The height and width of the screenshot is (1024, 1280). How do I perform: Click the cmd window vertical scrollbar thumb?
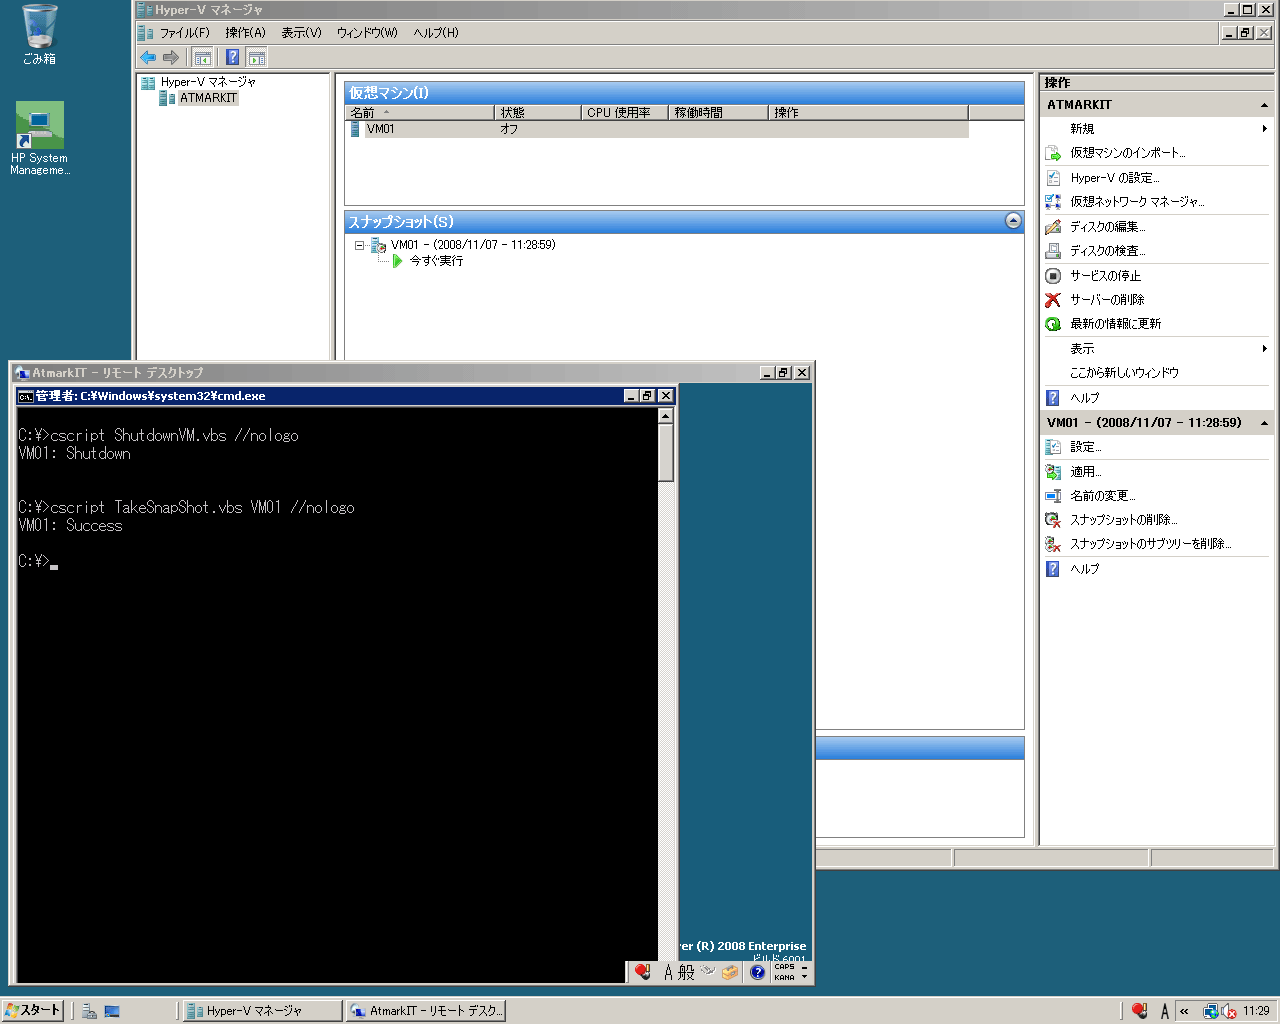[x=666, y=452]
